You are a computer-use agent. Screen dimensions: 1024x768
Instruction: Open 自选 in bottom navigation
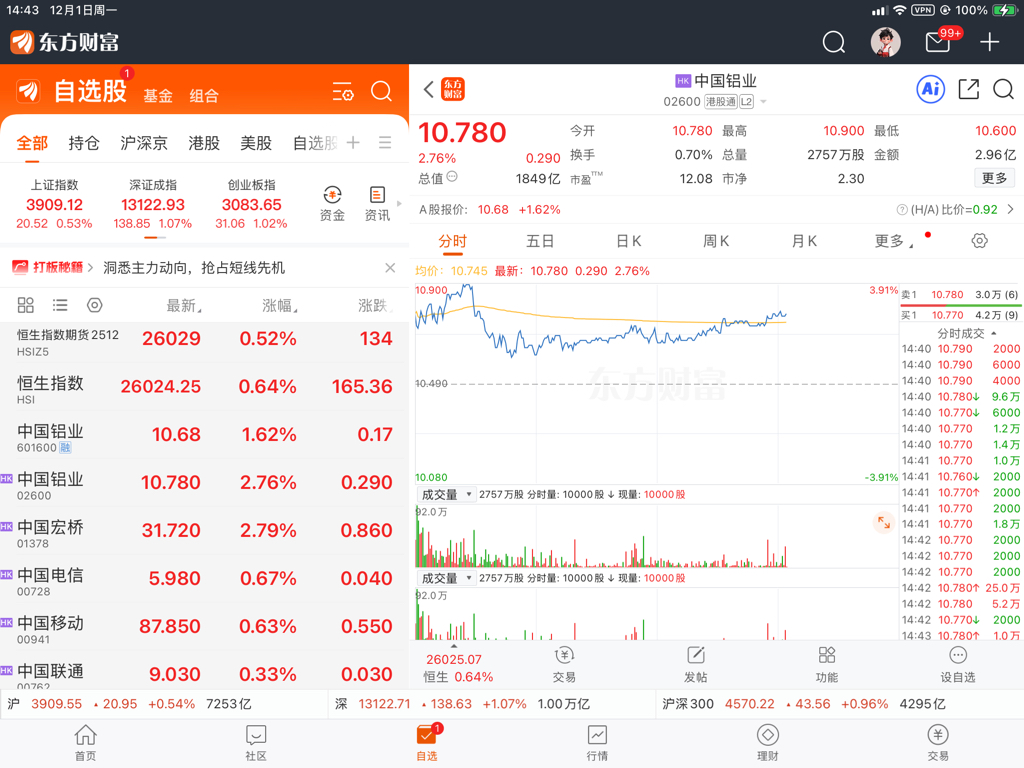click(x=427, y=743)
